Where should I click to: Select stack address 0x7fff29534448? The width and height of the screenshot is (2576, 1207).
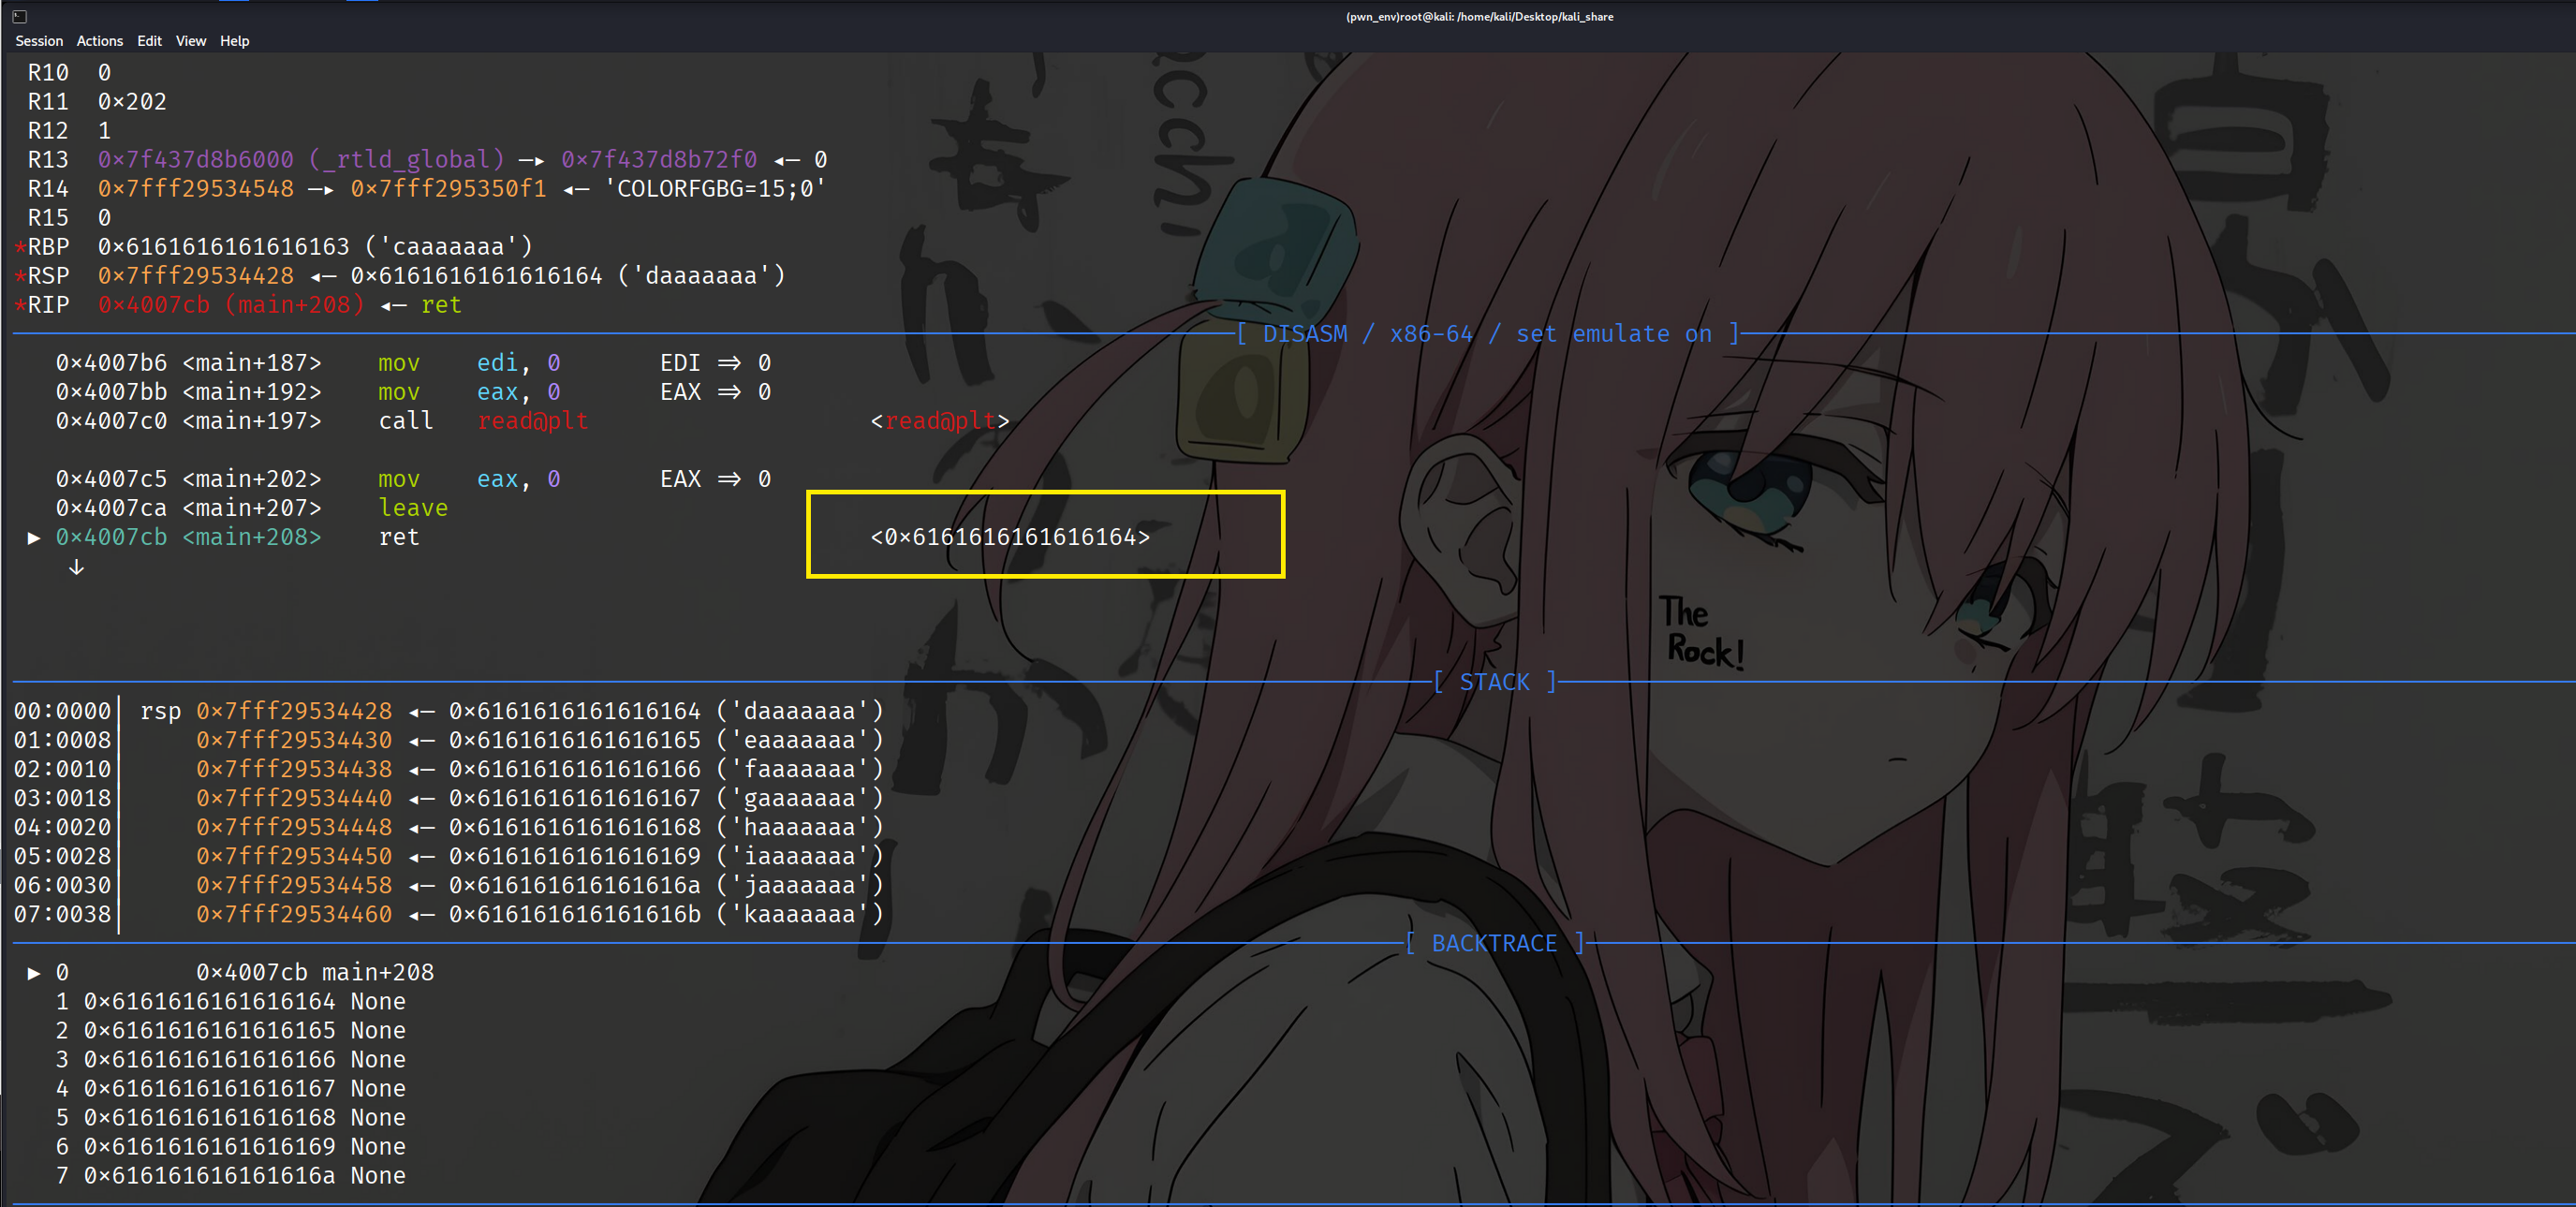click(294, 827)
